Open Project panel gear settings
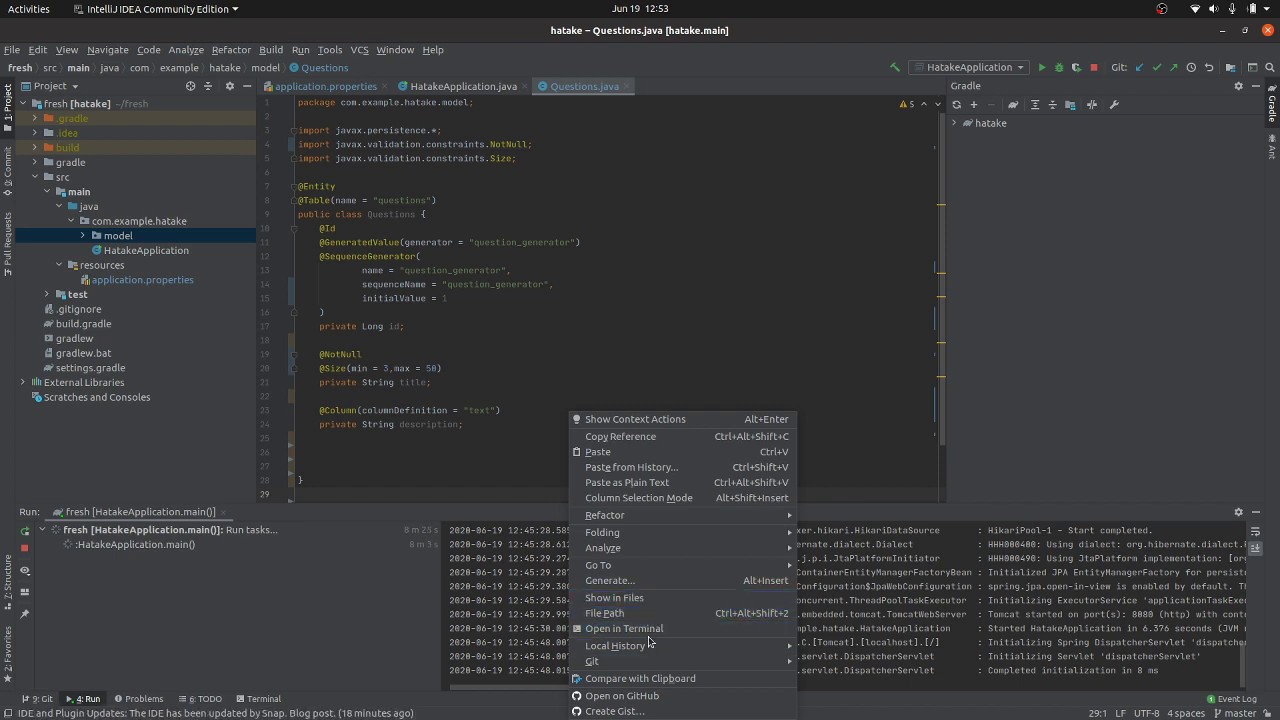The image size is (1280, 720). pyautogui.click(x=229, y=86)
